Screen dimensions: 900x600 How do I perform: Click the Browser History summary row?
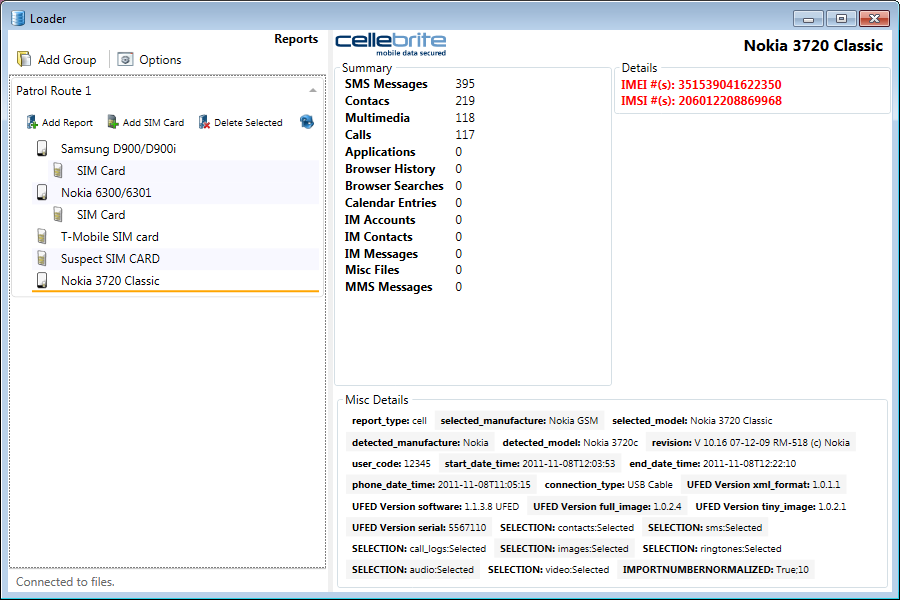pyautogui.click(x=404, y=169)
